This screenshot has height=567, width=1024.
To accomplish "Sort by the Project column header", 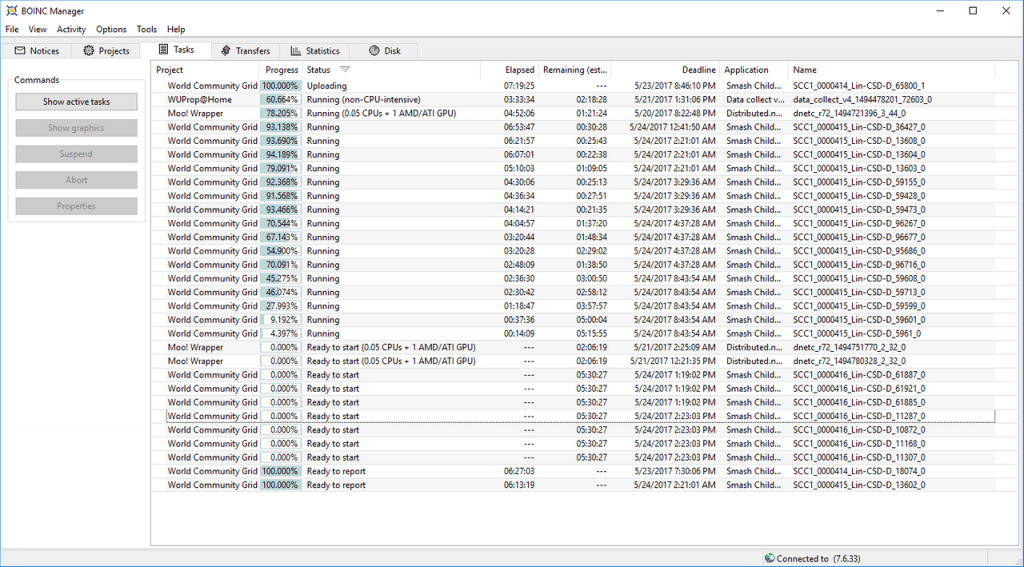I will coord(205,69).
